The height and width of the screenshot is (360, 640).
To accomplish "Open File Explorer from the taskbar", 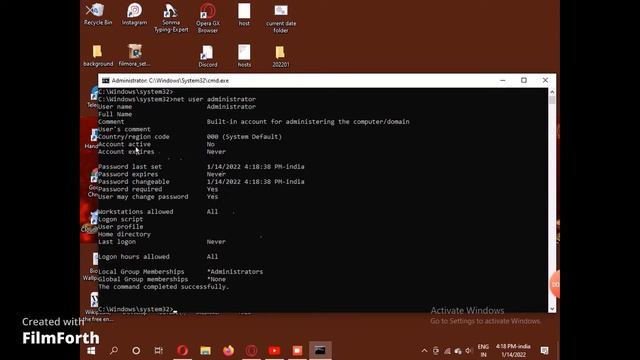I will click(205, 351).
